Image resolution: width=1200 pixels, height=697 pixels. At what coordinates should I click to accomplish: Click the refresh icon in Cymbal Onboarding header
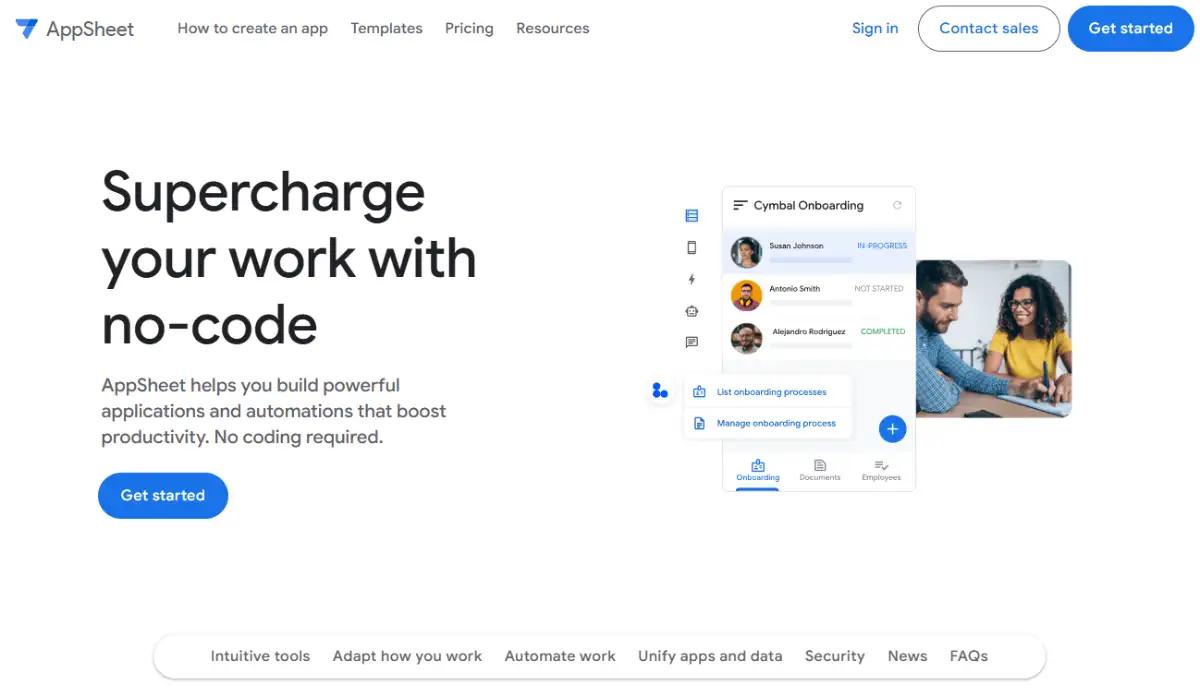(x=897, y=205)
